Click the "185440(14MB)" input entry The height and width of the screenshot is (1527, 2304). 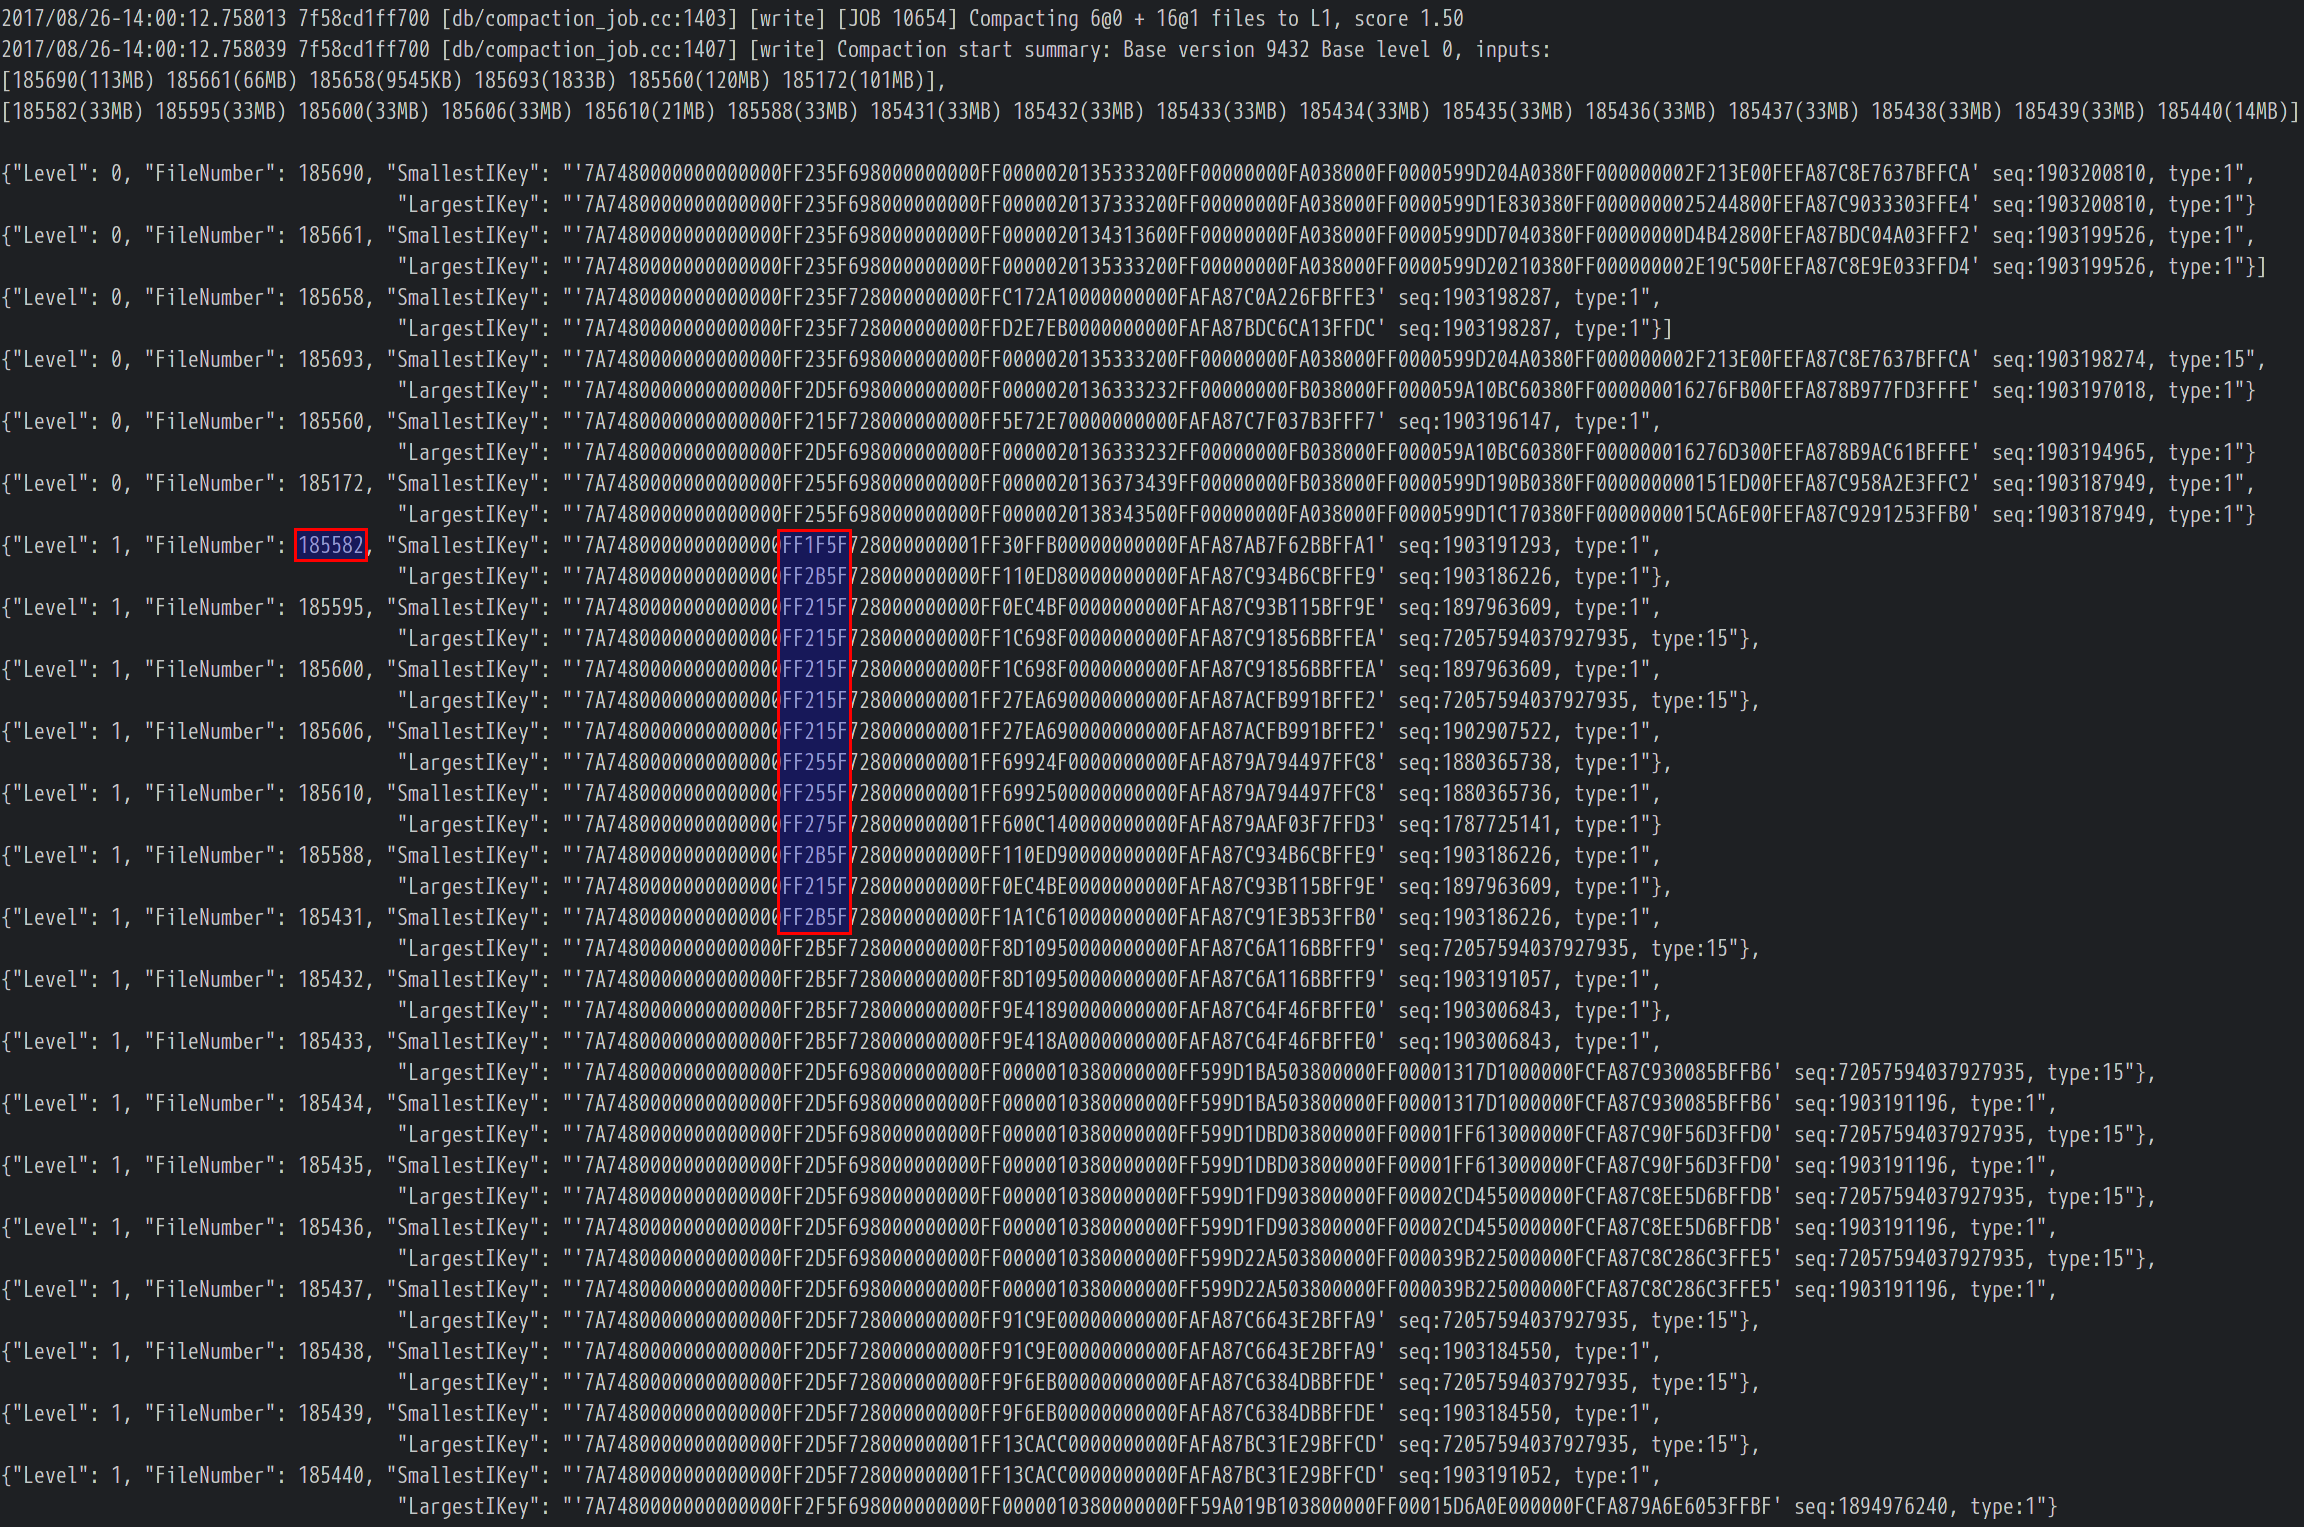coord(2223,112)
